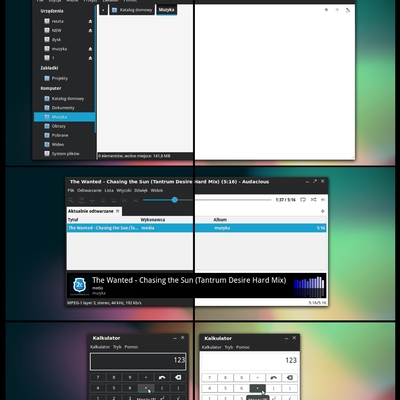The width and height of the screenshot is (400, 400).
Task: Click 7 key in dark calculator
Action: point(98,378)
